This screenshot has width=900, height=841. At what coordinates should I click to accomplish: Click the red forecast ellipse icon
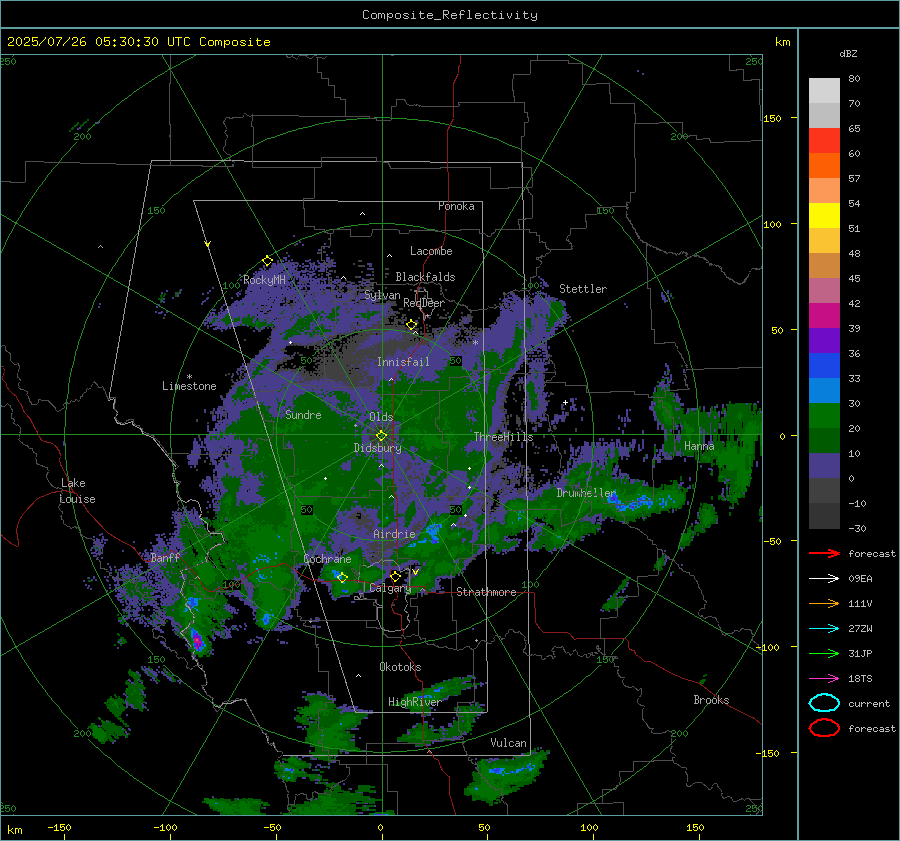[x=824, y=728]
